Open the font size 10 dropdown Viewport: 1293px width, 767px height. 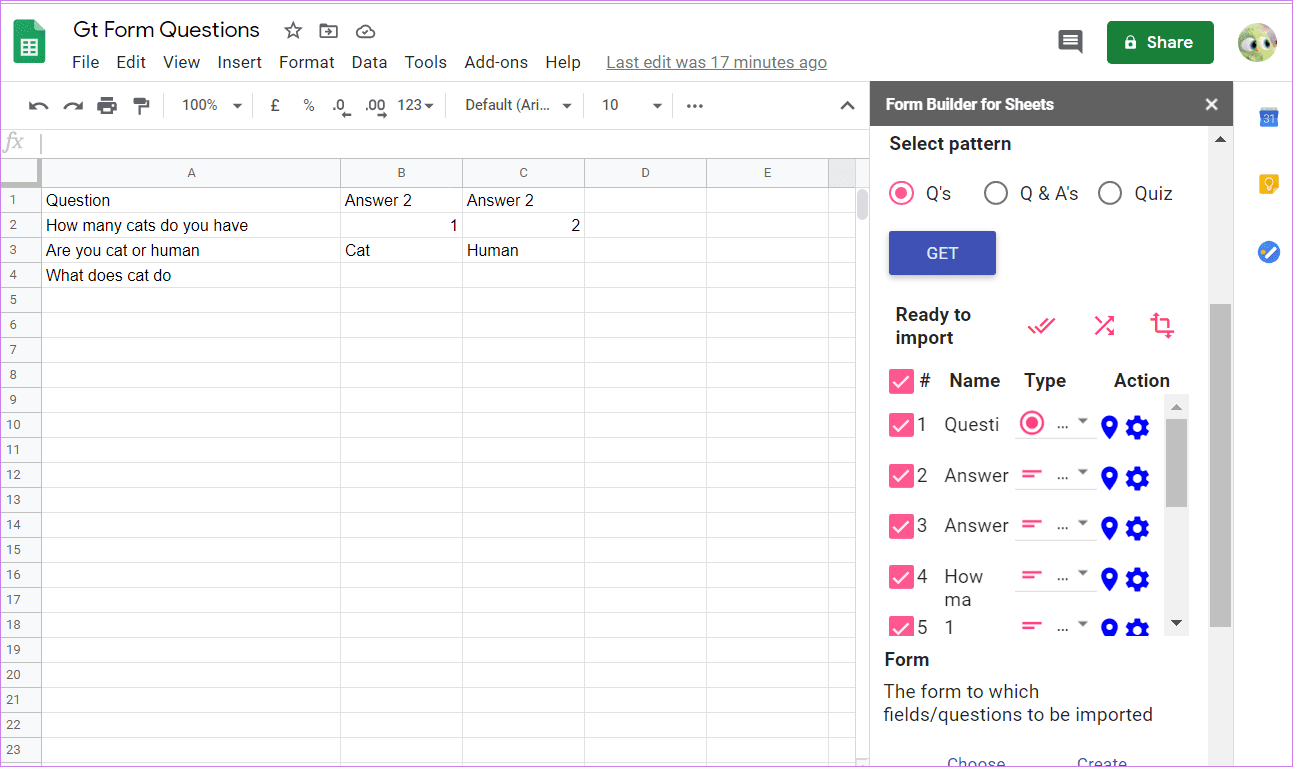[632, 105]
